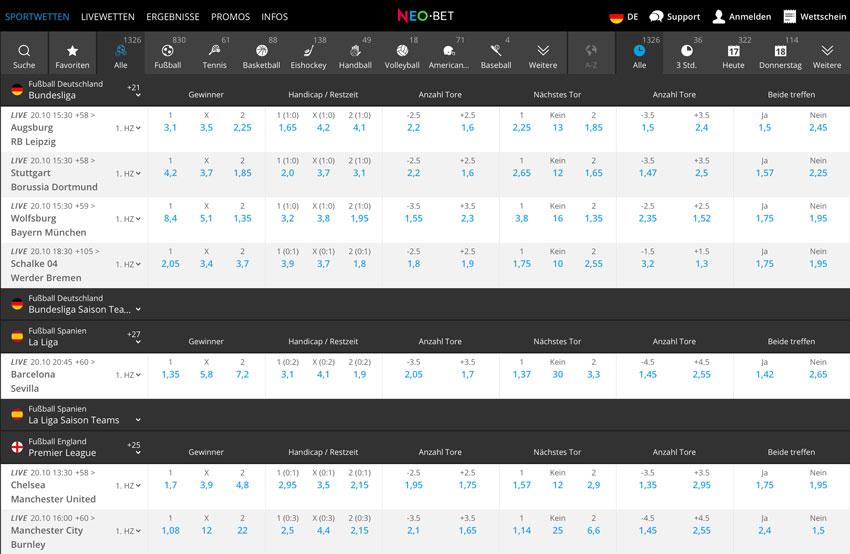Select the Donnerstag calendar icon
Image resolution: width=850 pixels, height=554 pixels.
tap(780, 50)
